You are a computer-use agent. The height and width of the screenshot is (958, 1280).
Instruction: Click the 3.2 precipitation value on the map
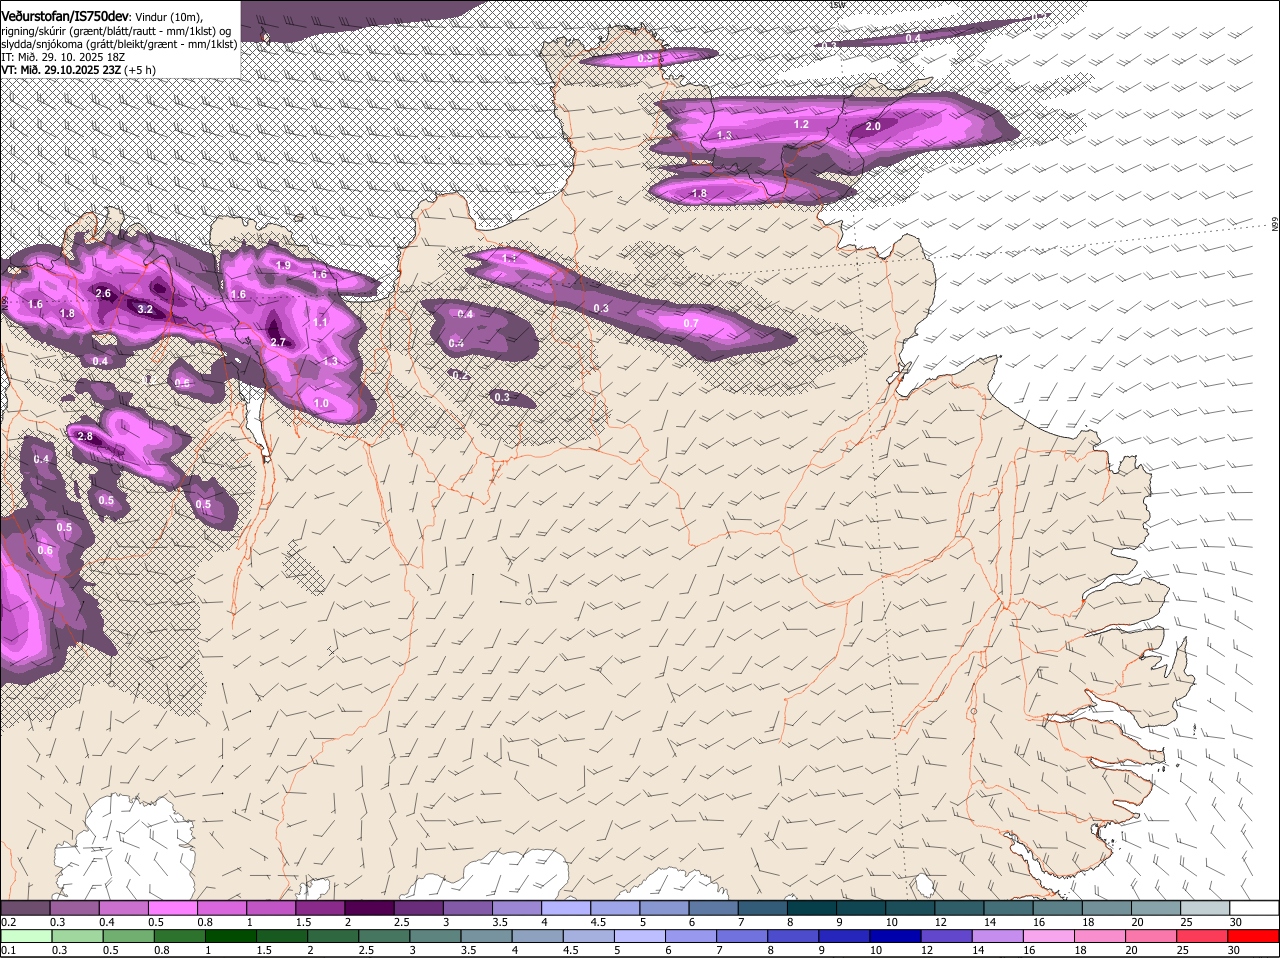[144, 310]
